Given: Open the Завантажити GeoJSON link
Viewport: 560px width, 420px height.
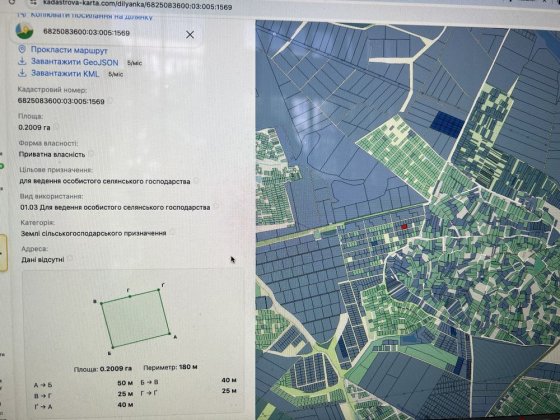Looking at the screenshot, I should point(74,62).
